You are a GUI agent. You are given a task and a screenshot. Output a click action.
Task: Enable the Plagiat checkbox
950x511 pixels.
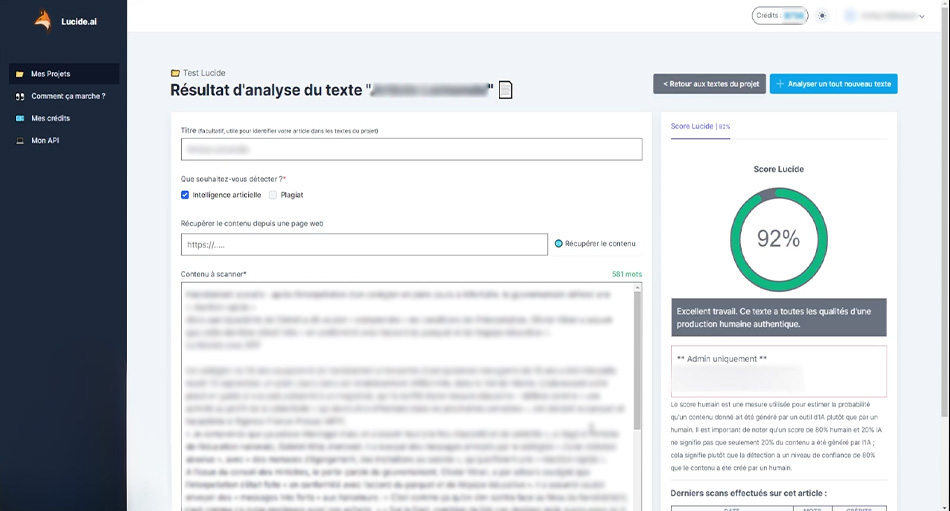pyautogui.click(x=273, y=195)
